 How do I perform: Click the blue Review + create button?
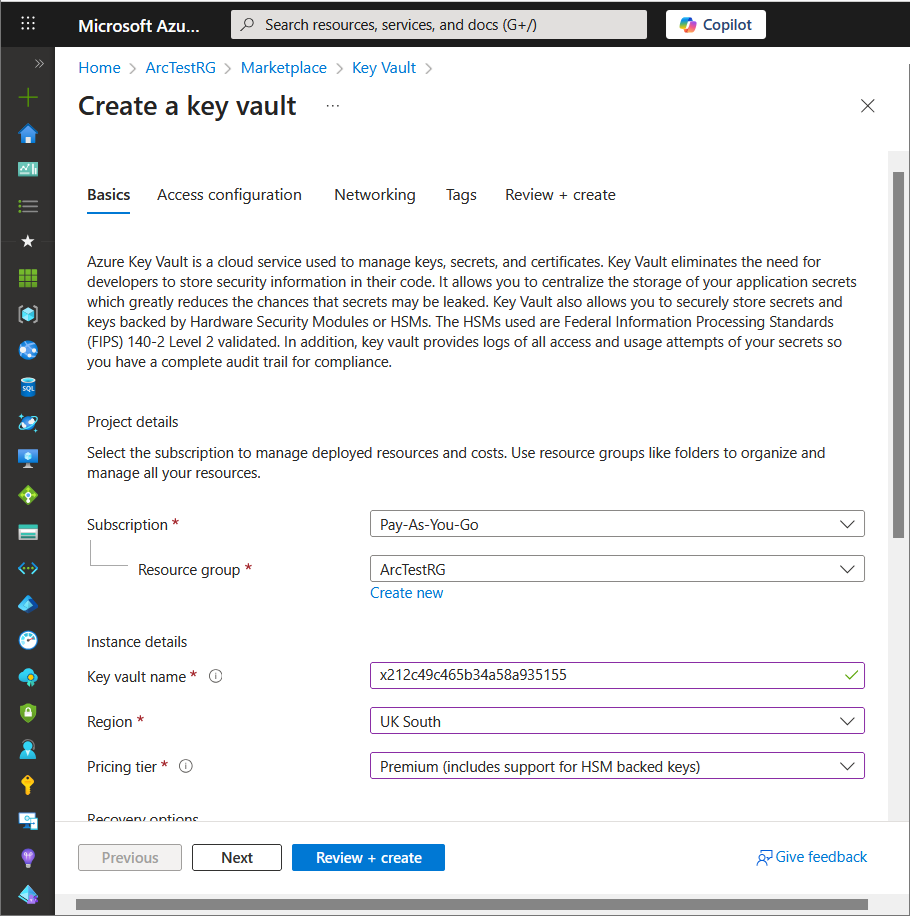pyautogui.click(x=368, y=858)
